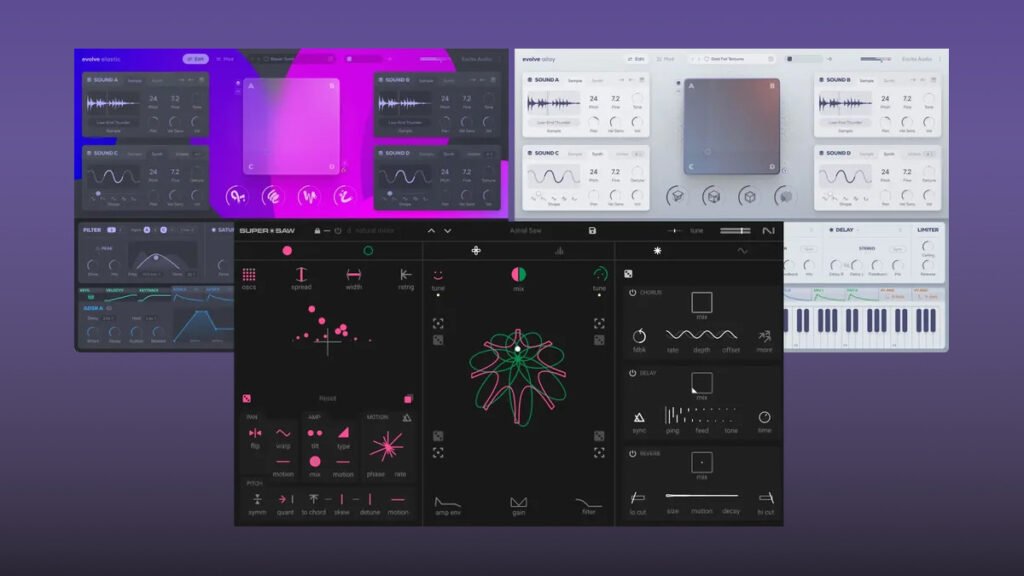Click the third round macro knob in evolve elastic

[x=308, y=195]
